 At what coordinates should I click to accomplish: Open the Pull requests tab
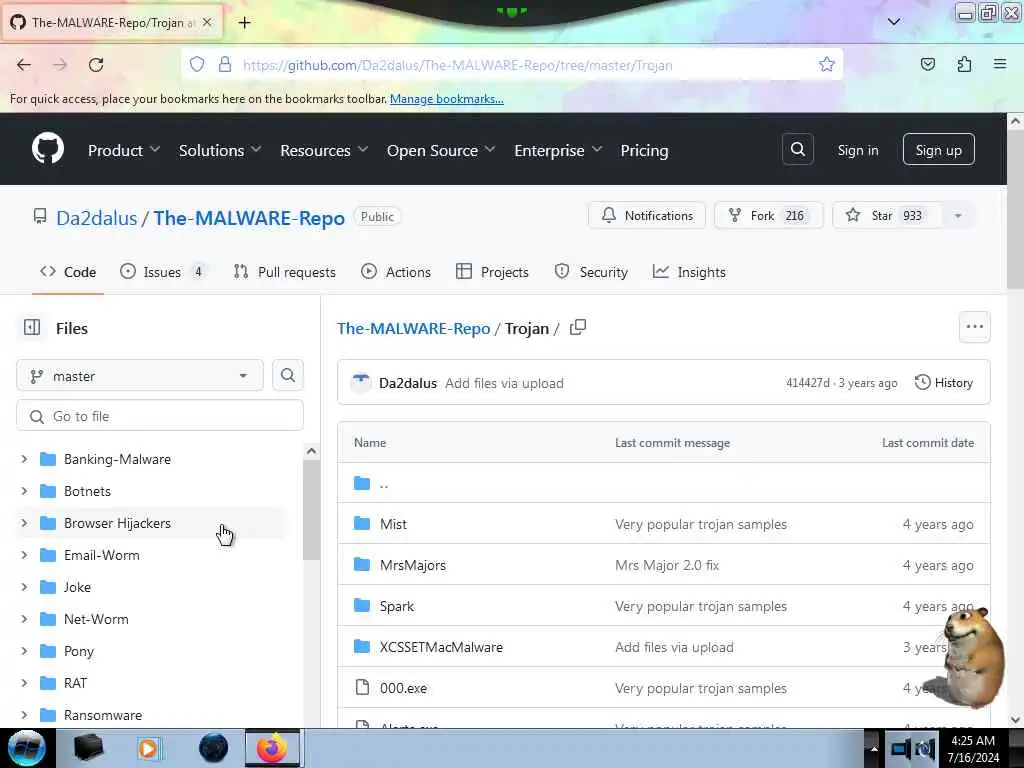284,272
